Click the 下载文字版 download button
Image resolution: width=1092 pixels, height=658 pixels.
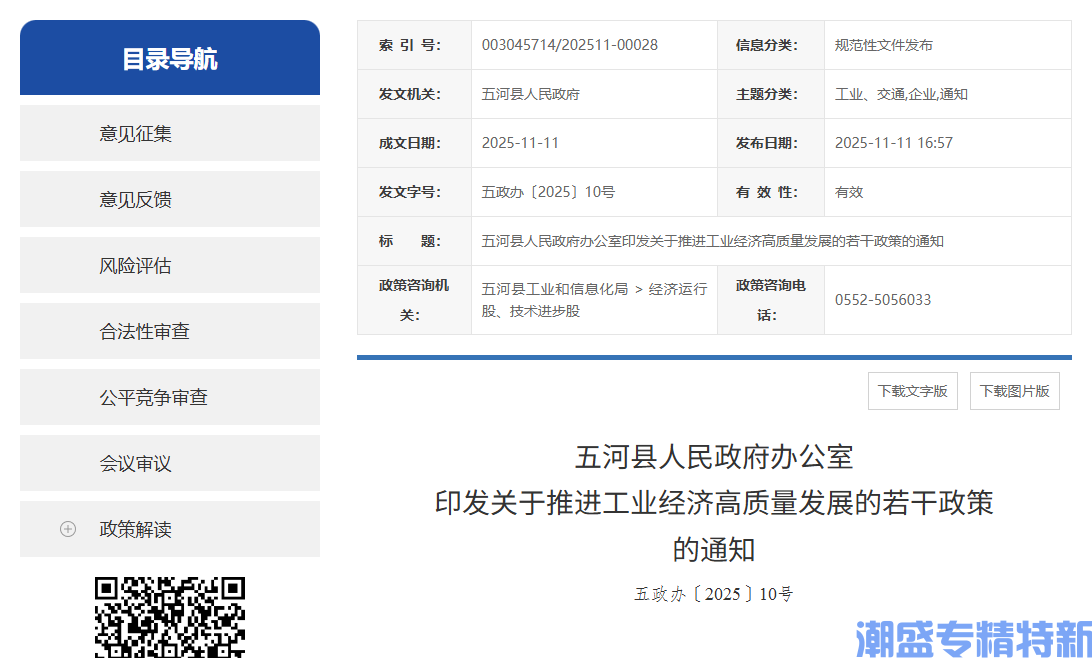tap(912, 390)
